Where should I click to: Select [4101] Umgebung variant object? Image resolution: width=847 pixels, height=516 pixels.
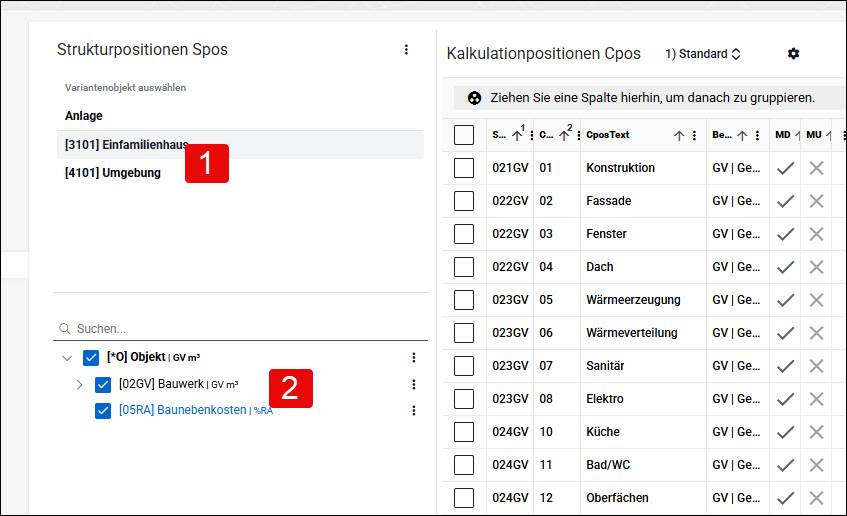(x=113, y=173)
